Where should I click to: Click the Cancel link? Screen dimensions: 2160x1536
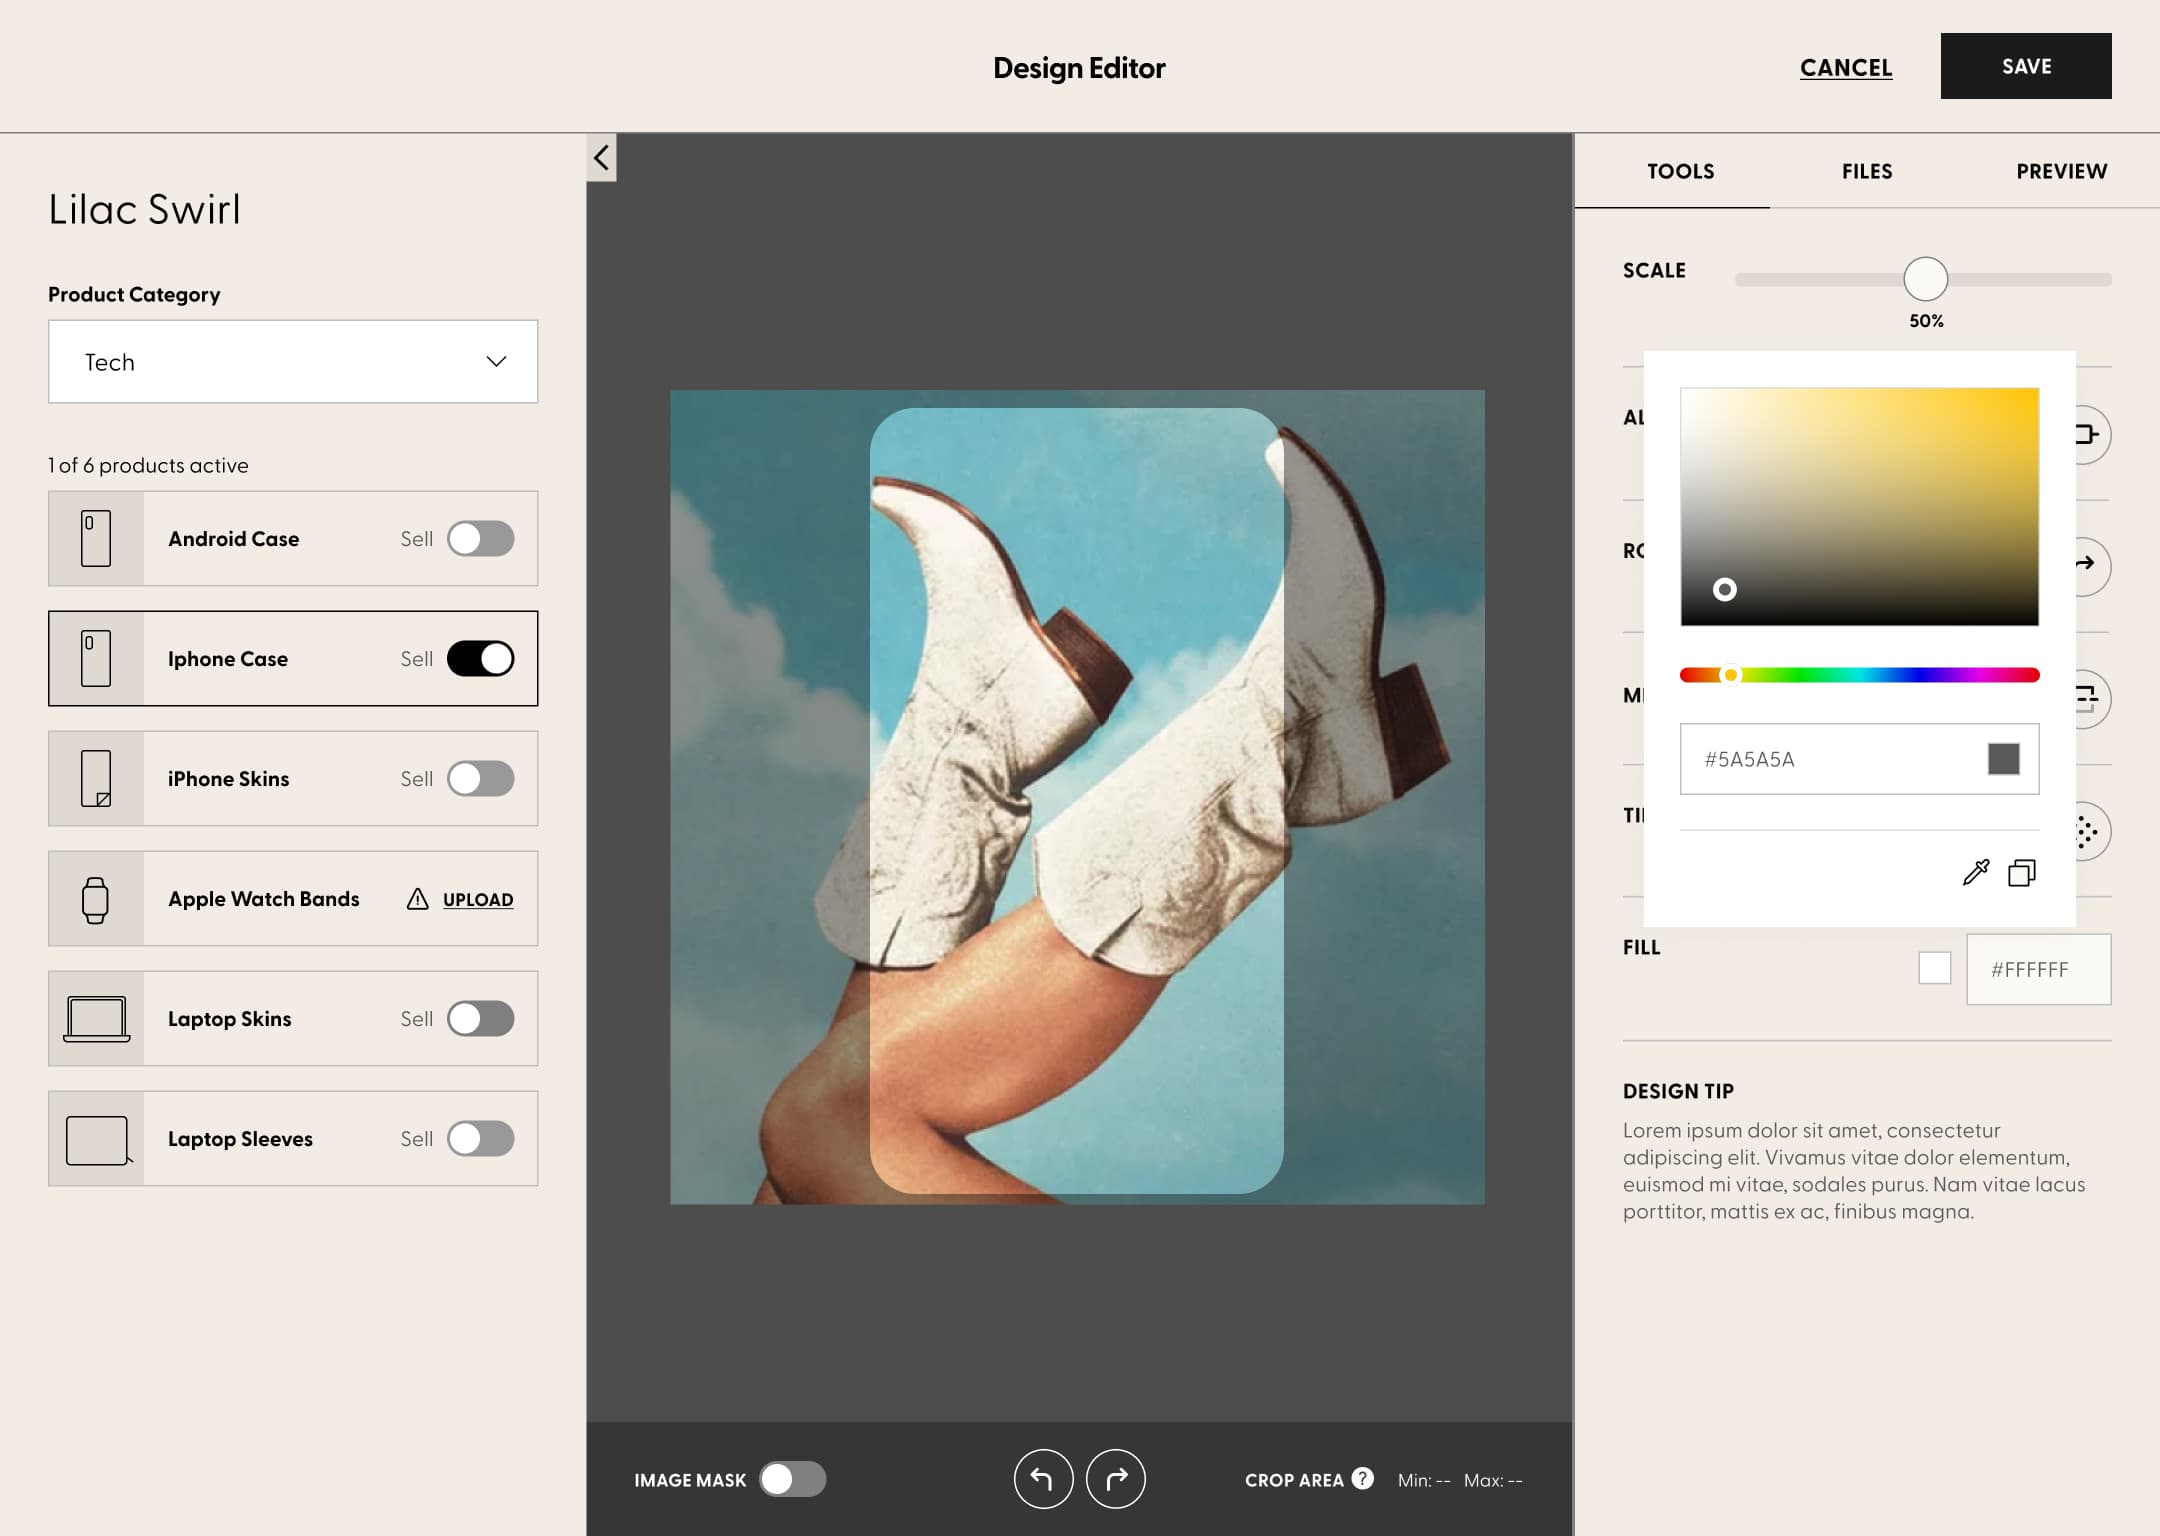1845,67
